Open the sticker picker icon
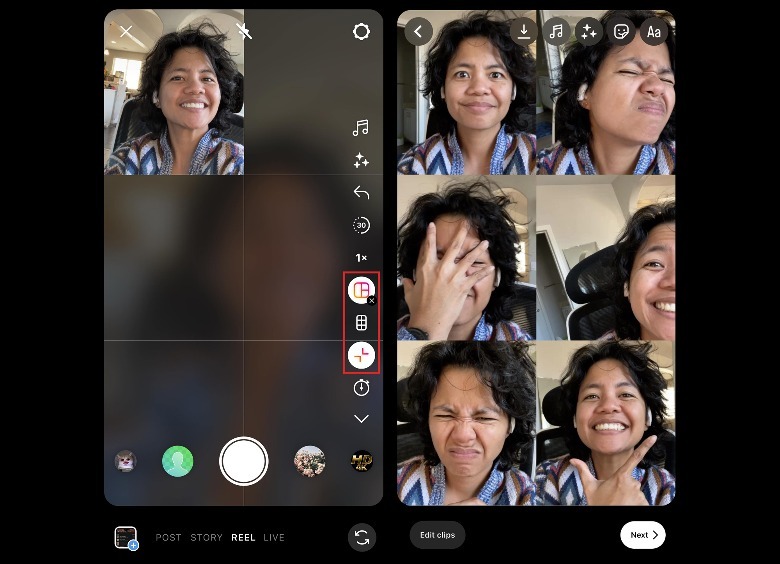This screenshot has width=780, height=564. (621, 32)
